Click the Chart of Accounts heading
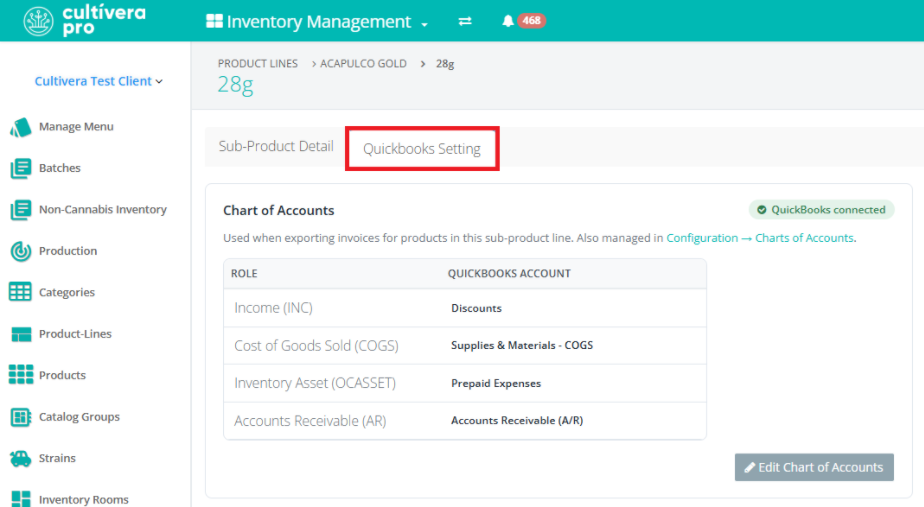The width and height of the screenshot is (924, 507). pyautogui.click(x=278, y=210)
